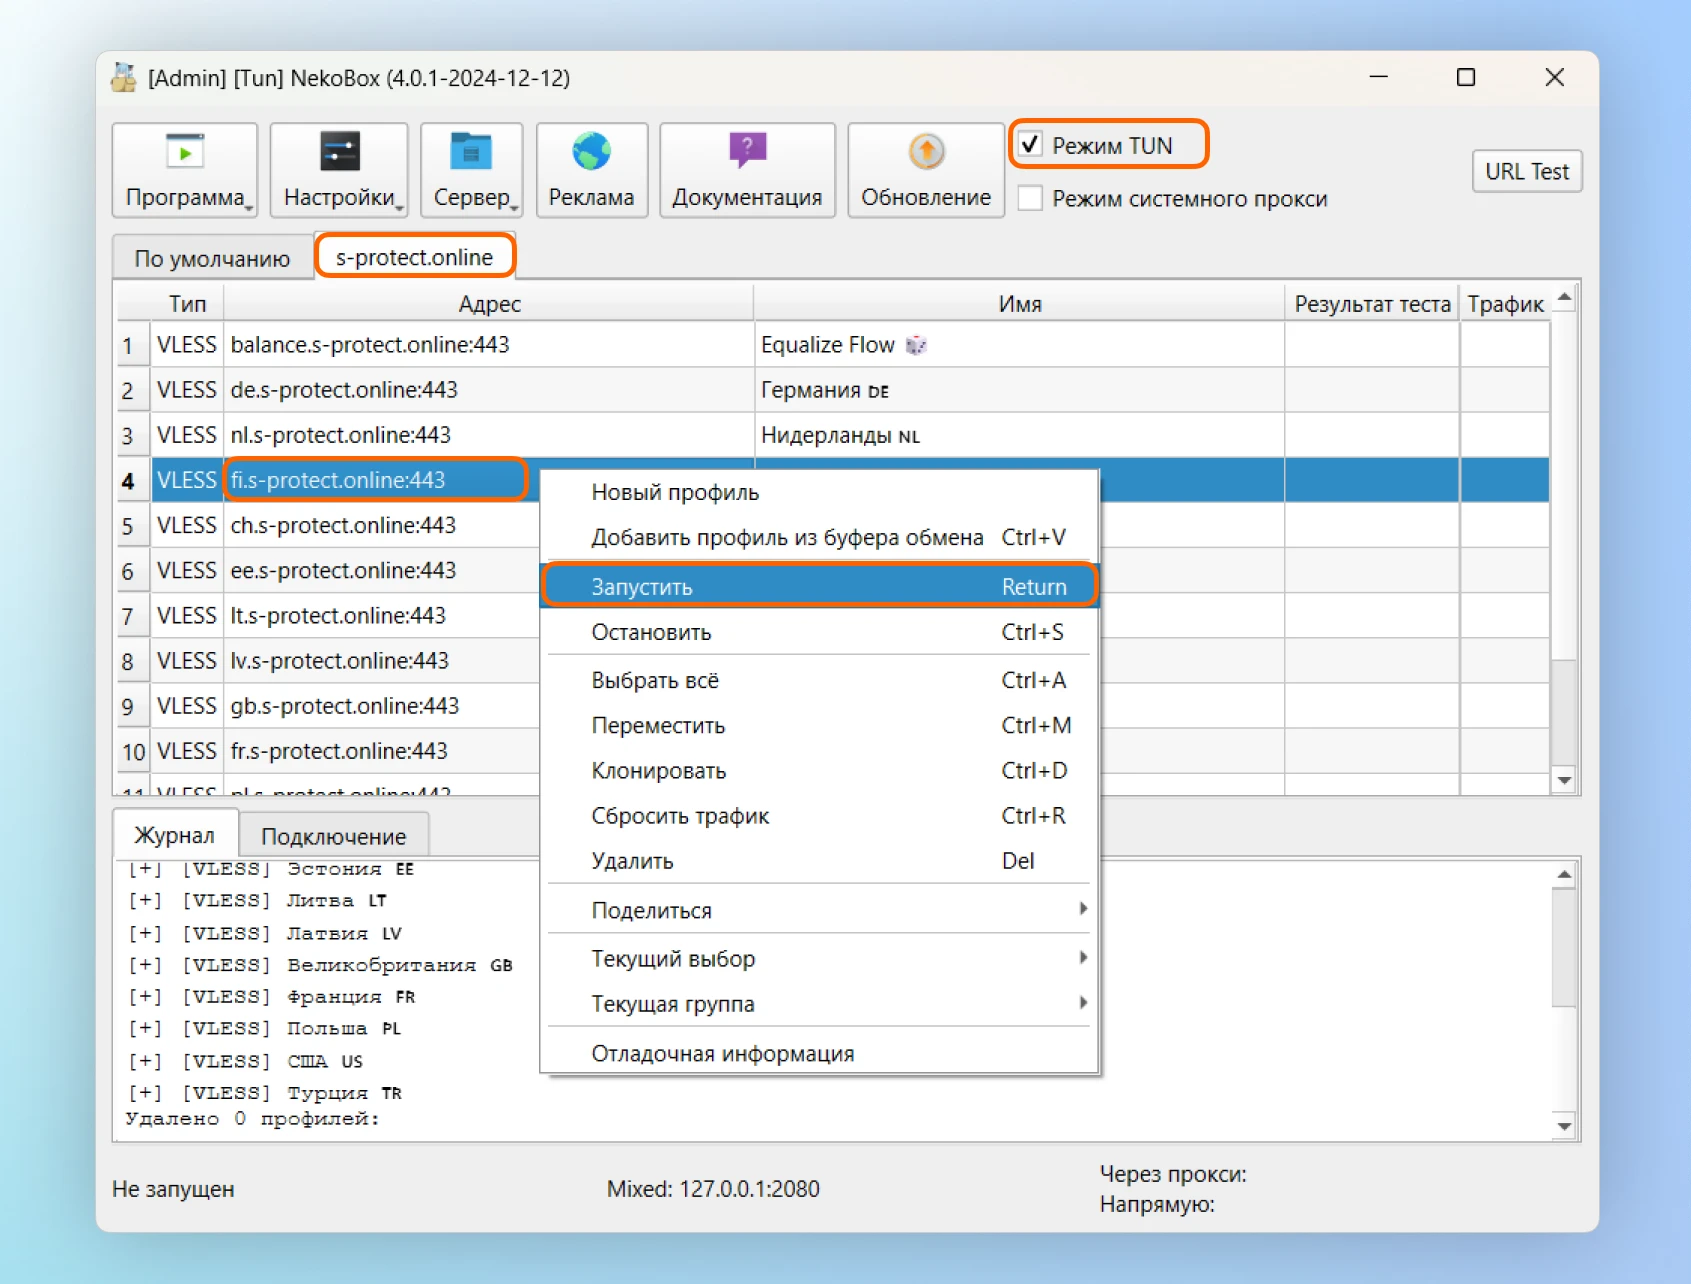The image size is (1696, 1284).
Task: Click the Программа toolbar icon
Action: tap(185, 153)
